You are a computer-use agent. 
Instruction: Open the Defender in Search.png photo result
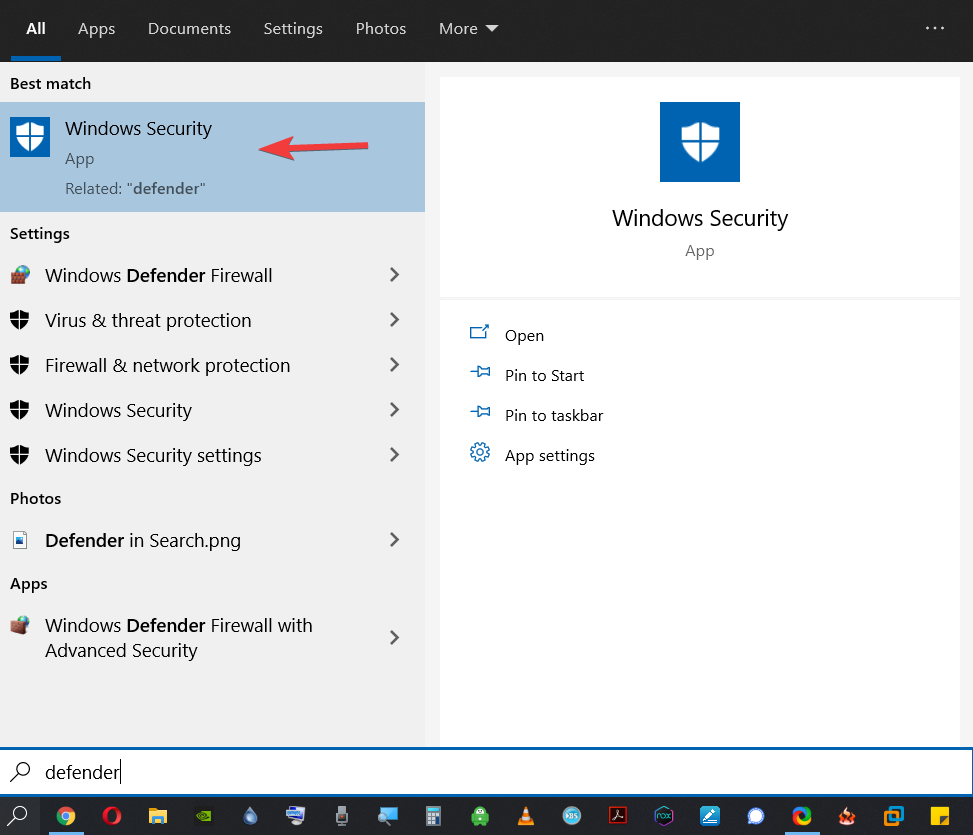pyautogui.click(x=212, y=540)
